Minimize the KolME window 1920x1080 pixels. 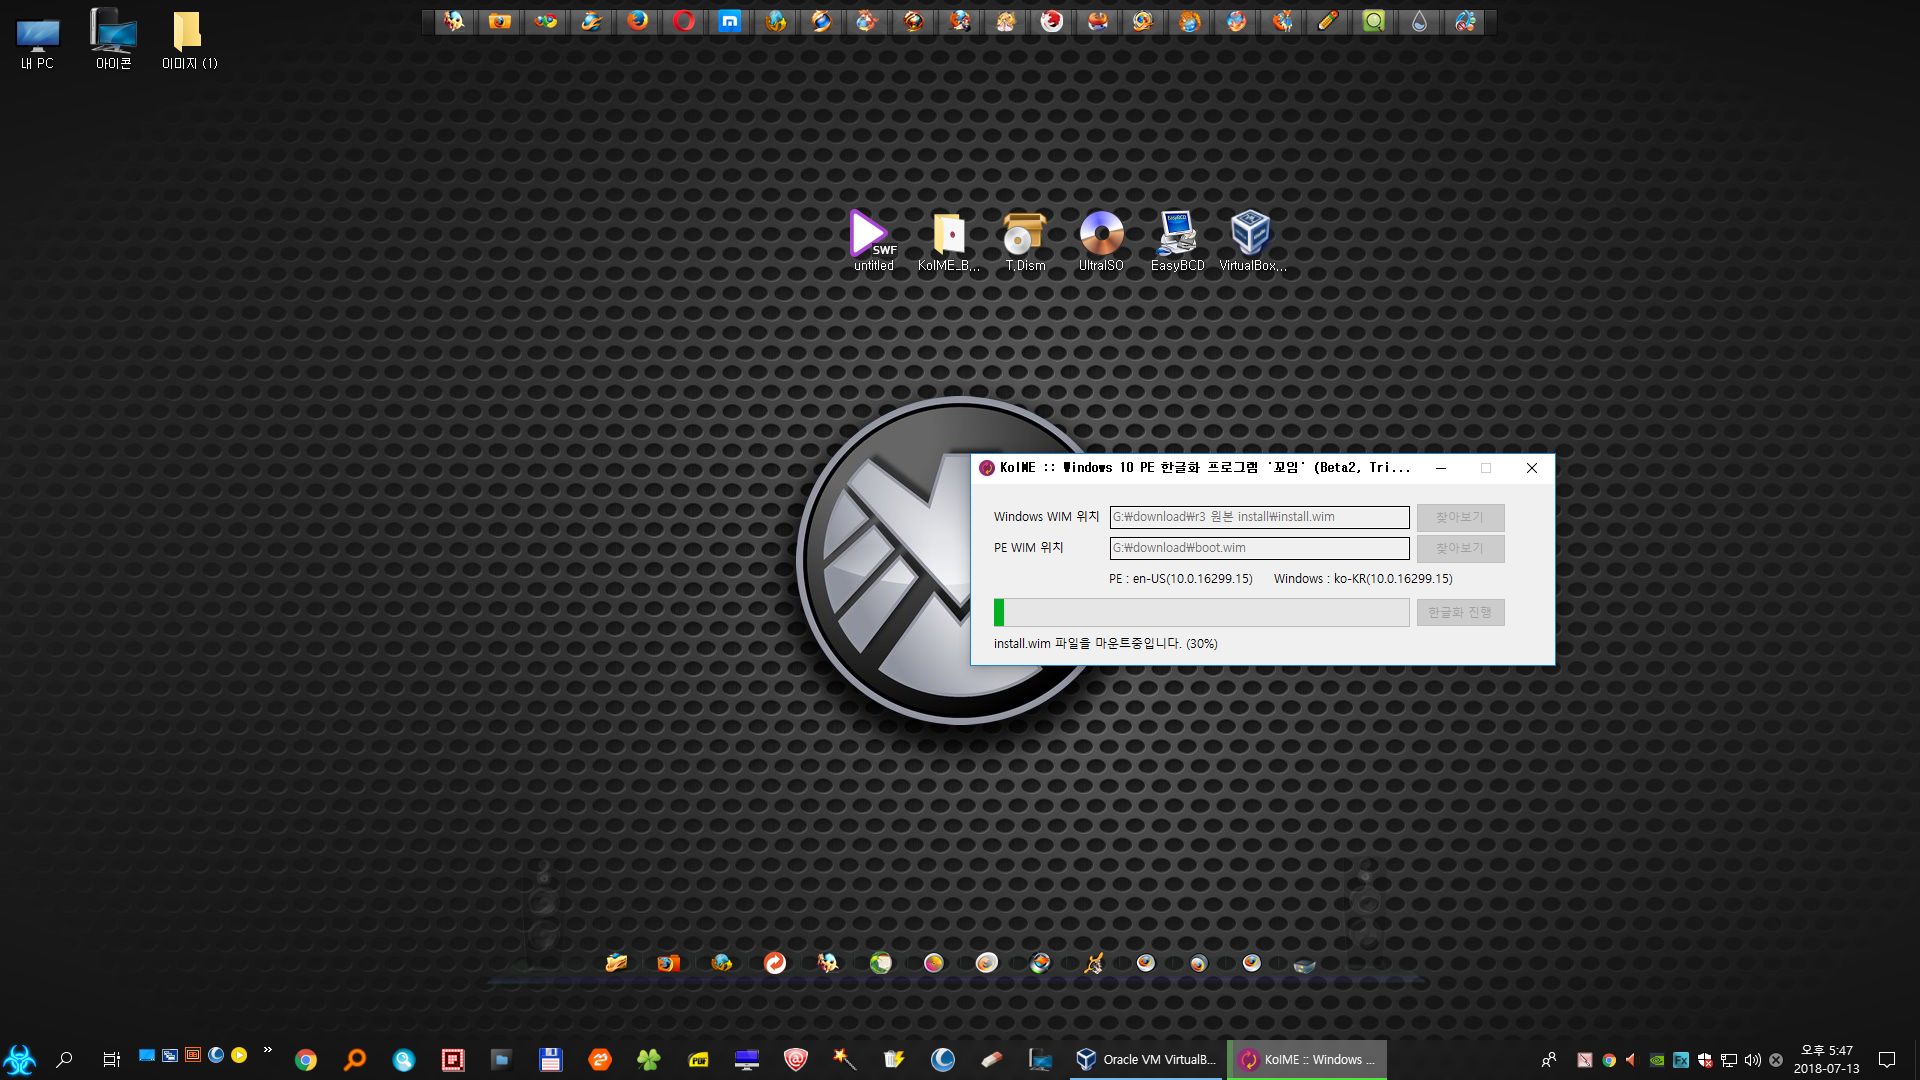click(x=1441, y=468)
